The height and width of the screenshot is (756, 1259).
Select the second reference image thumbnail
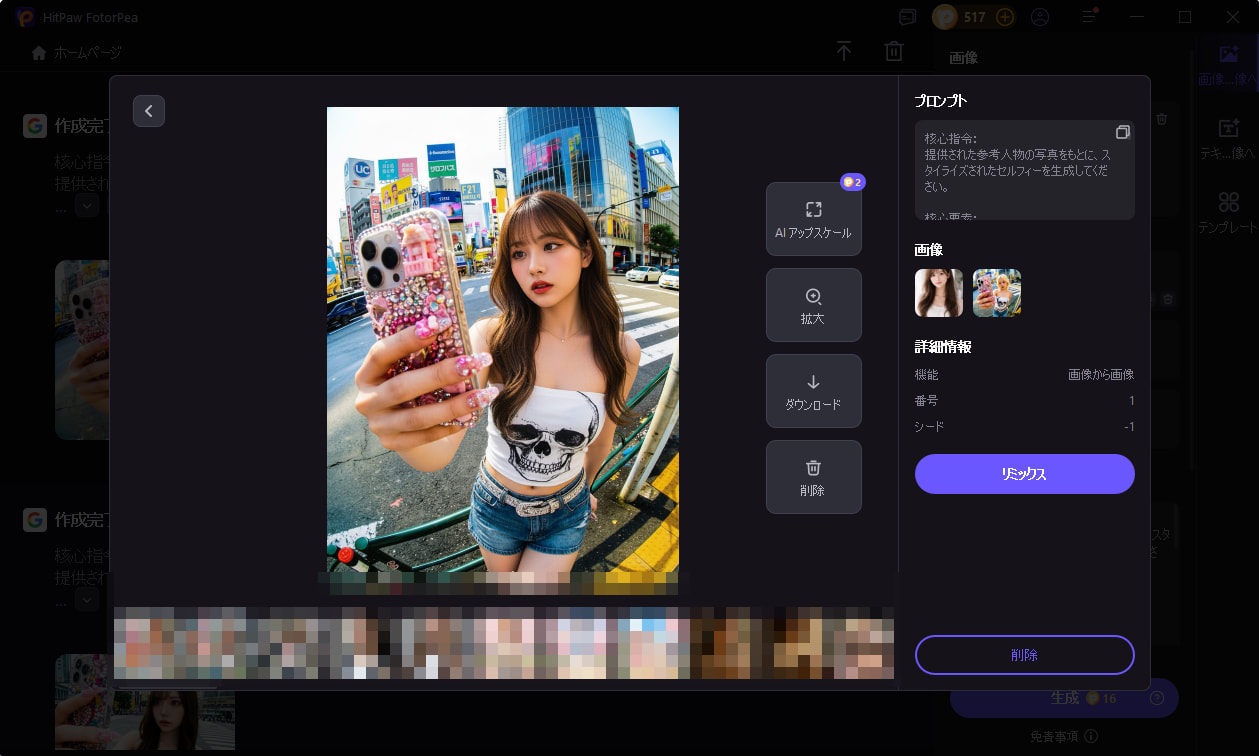pyautogui.click(x=997, y=293)
